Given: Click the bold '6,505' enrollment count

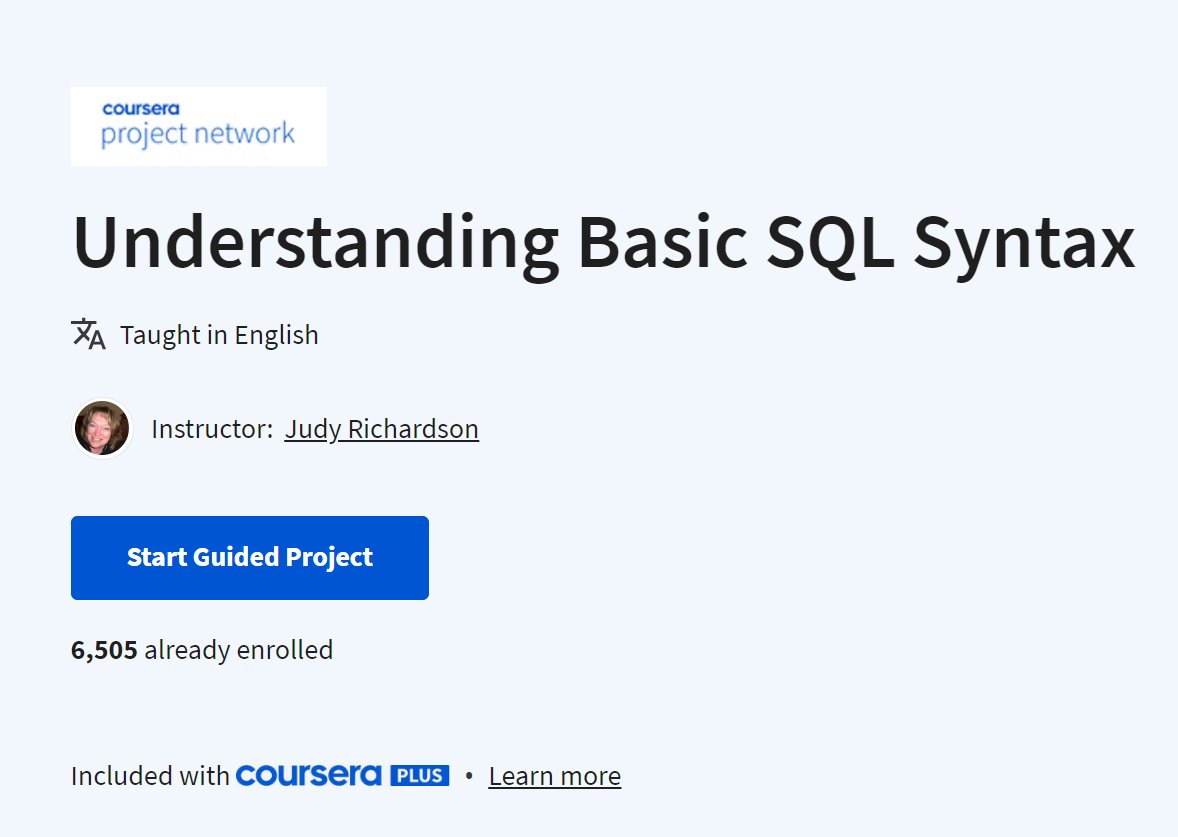Looking at the screenshot, I should (104, 649).
